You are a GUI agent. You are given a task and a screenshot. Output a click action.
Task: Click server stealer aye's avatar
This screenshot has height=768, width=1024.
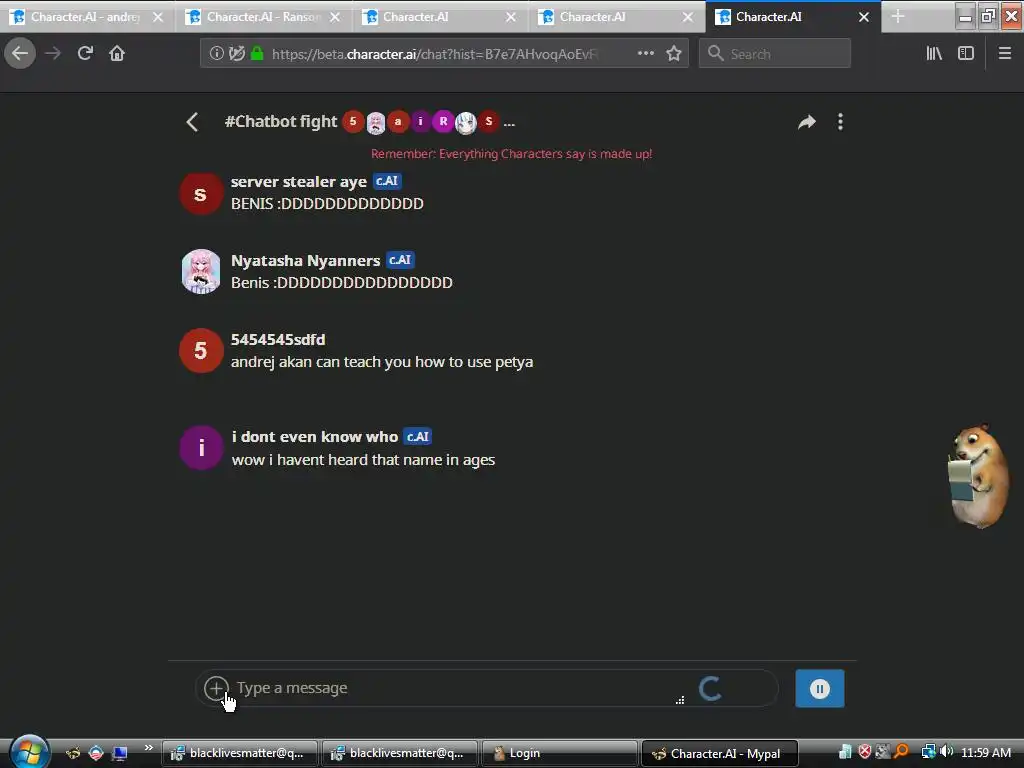[201, 194]
